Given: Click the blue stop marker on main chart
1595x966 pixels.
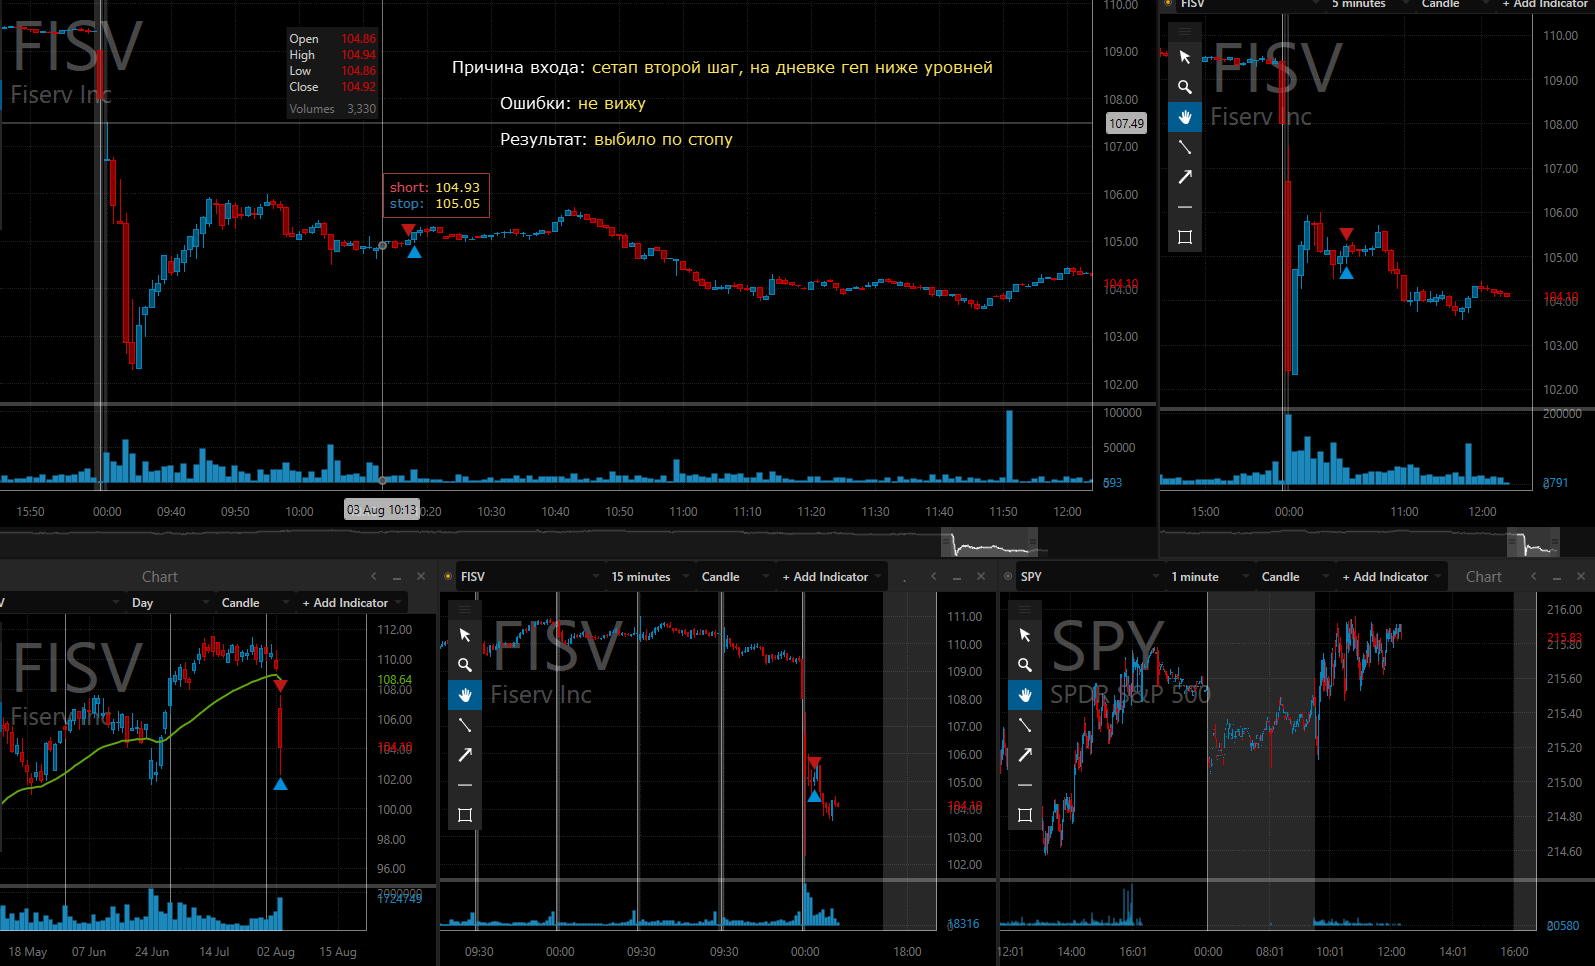Looking at the screenshot, I should pyautogui.click(x=415, y=252).
